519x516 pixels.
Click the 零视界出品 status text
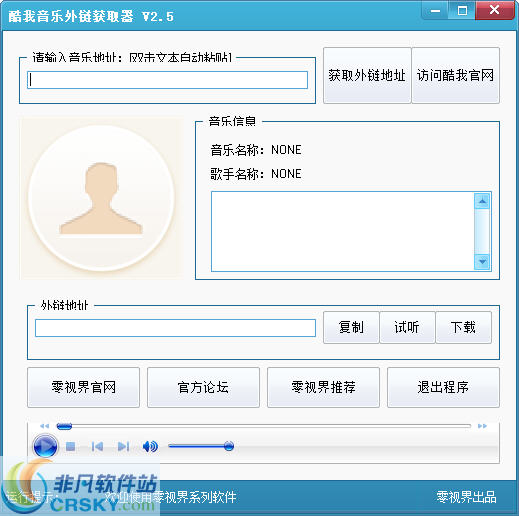click(x=466, y=497)
